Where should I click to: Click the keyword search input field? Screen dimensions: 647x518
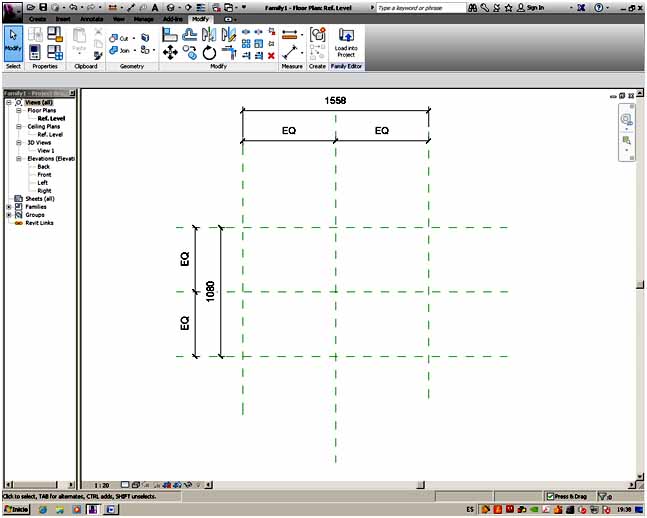(x=420, y=7)
